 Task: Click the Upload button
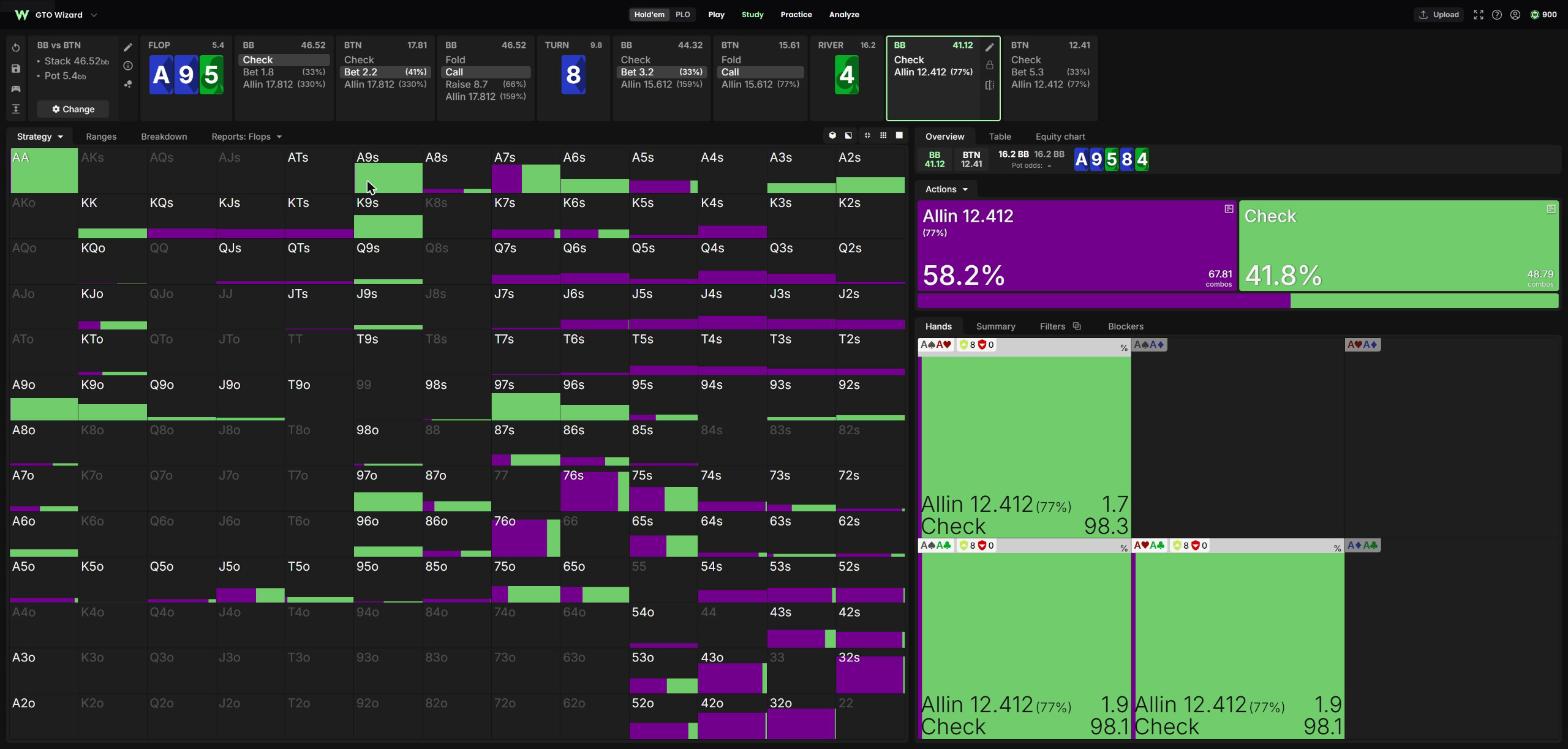(1438, 15)
